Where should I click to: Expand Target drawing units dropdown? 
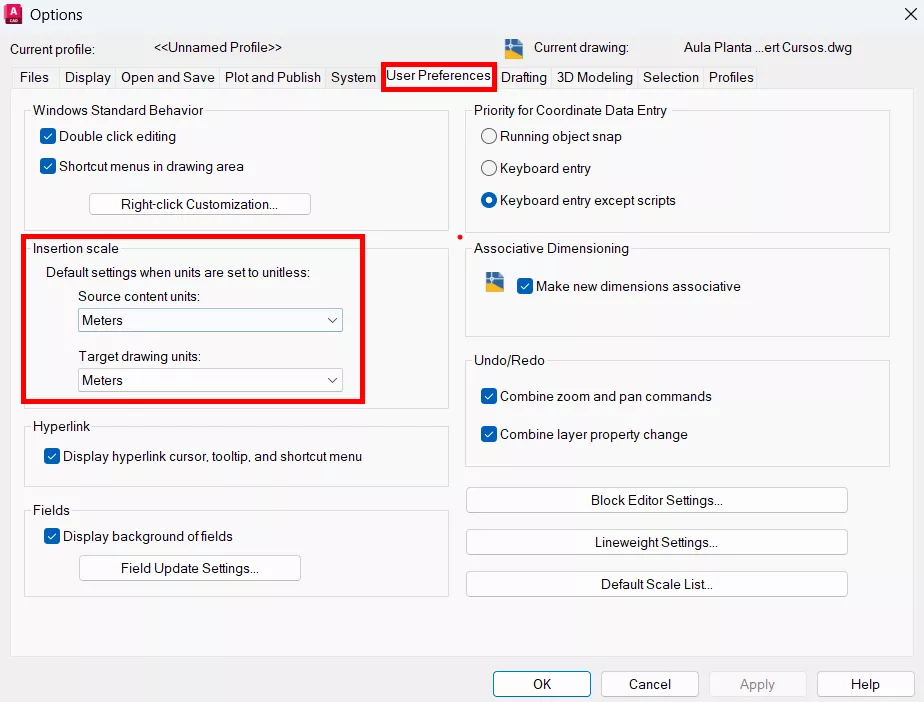pyautogui.click(x=210, y=380)
